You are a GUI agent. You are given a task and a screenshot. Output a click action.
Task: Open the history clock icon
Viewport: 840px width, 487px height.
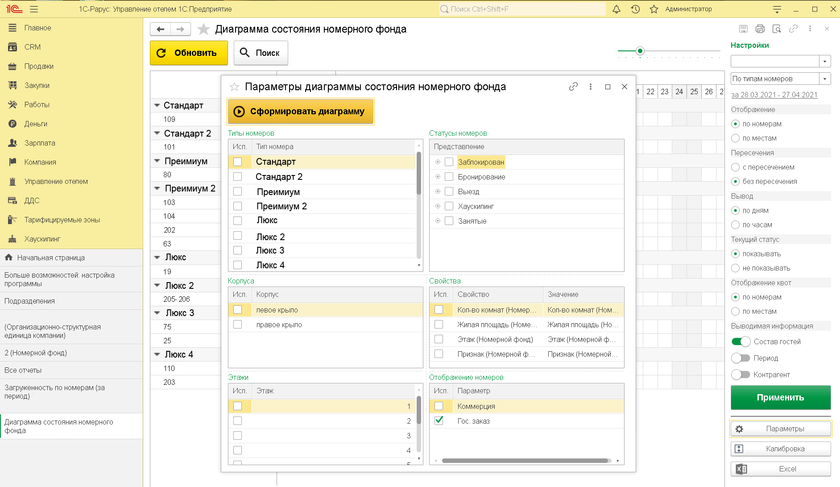pyautogui.click(x=636, y=8)
